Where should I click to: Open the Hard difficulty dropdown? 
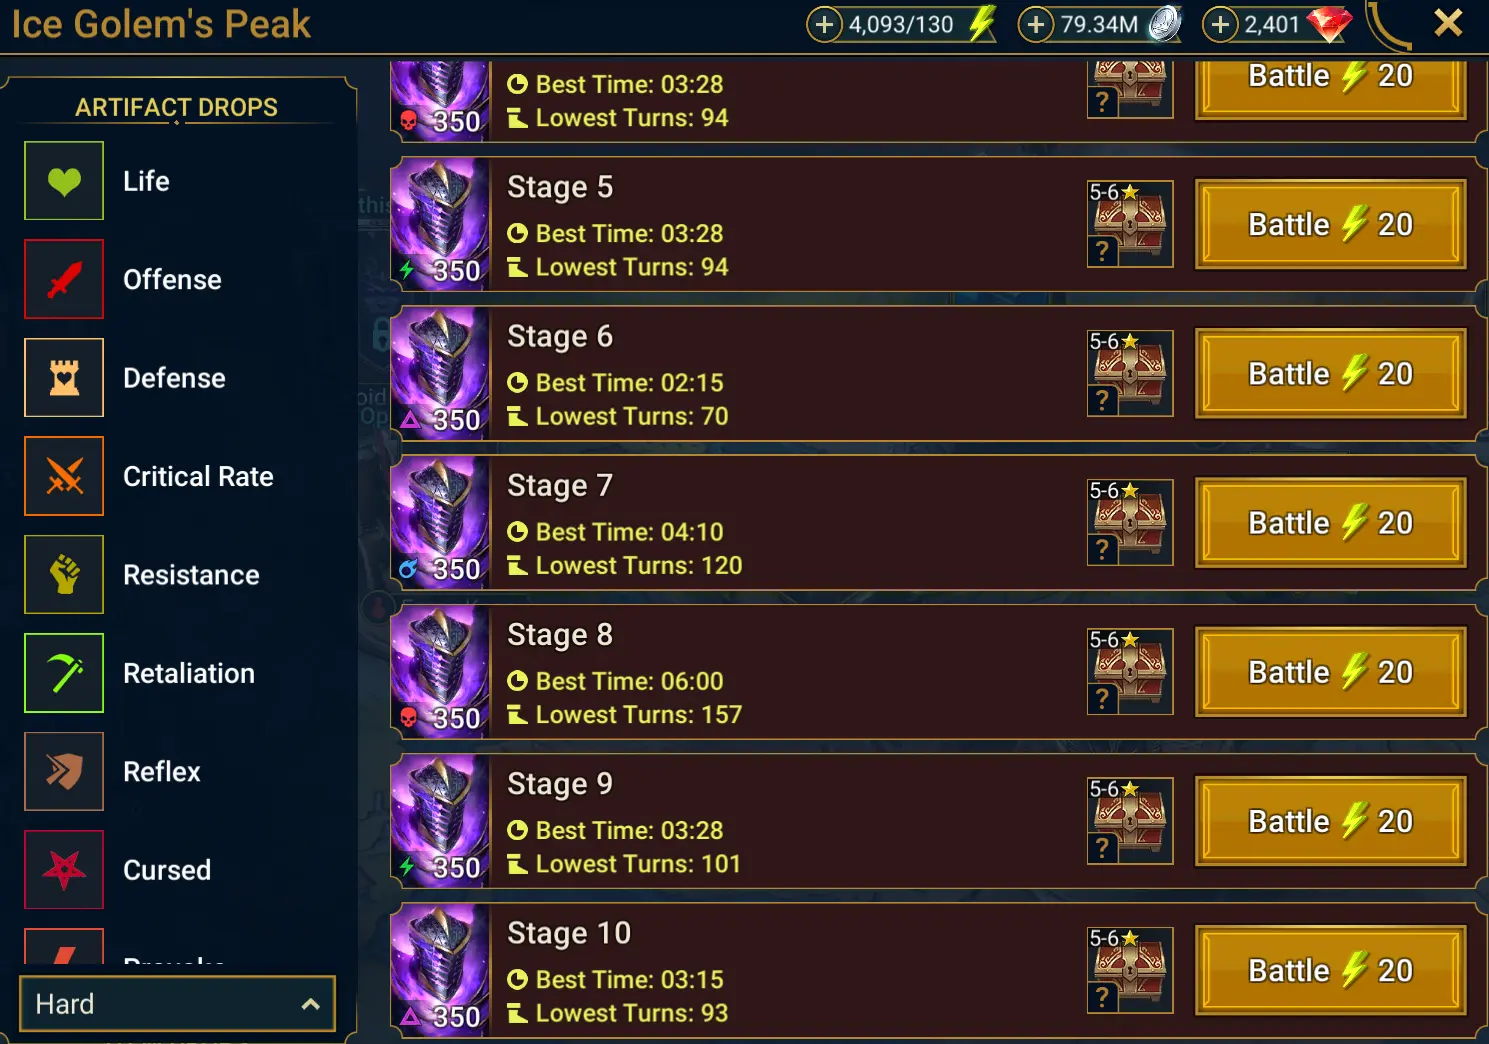pyautogui.click(x=177, y=1003)
